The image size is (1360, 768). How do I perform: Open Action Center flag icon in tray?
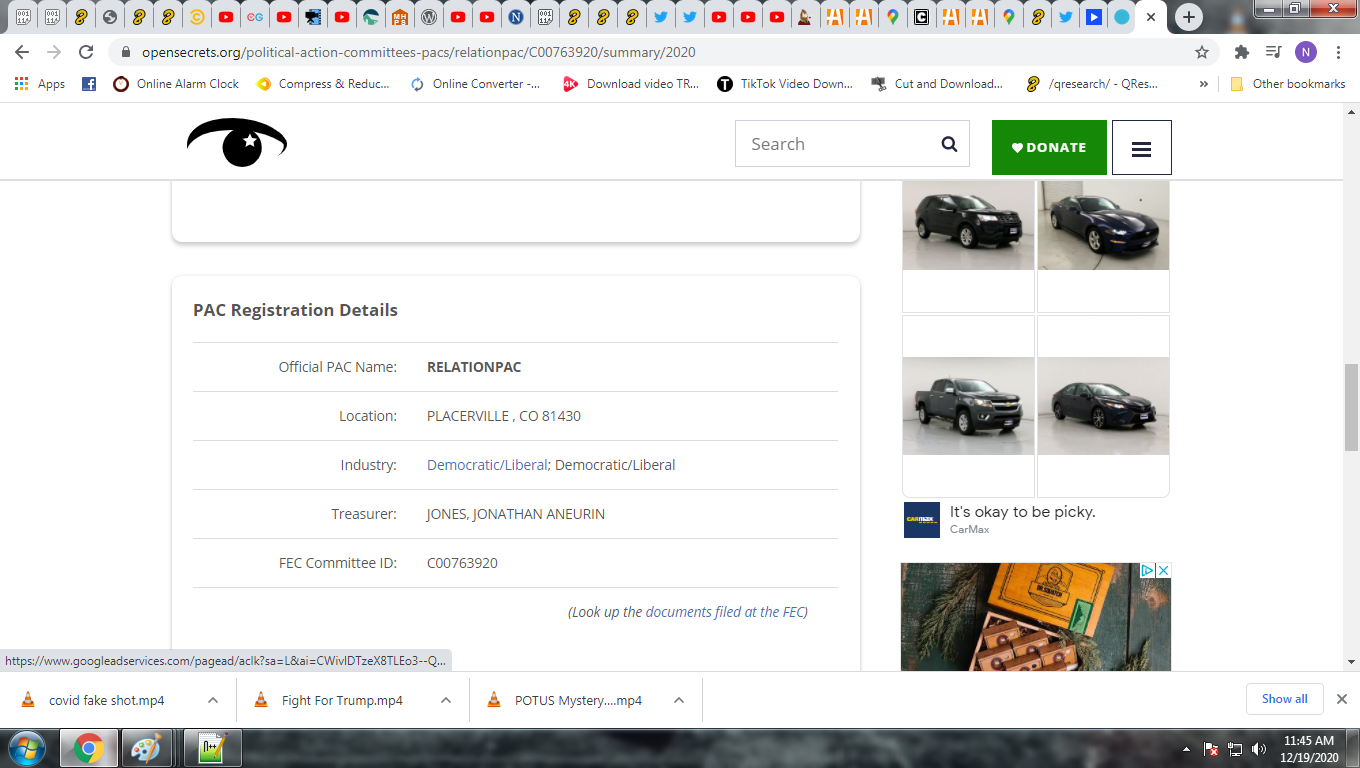click(x=1211, y=749)
